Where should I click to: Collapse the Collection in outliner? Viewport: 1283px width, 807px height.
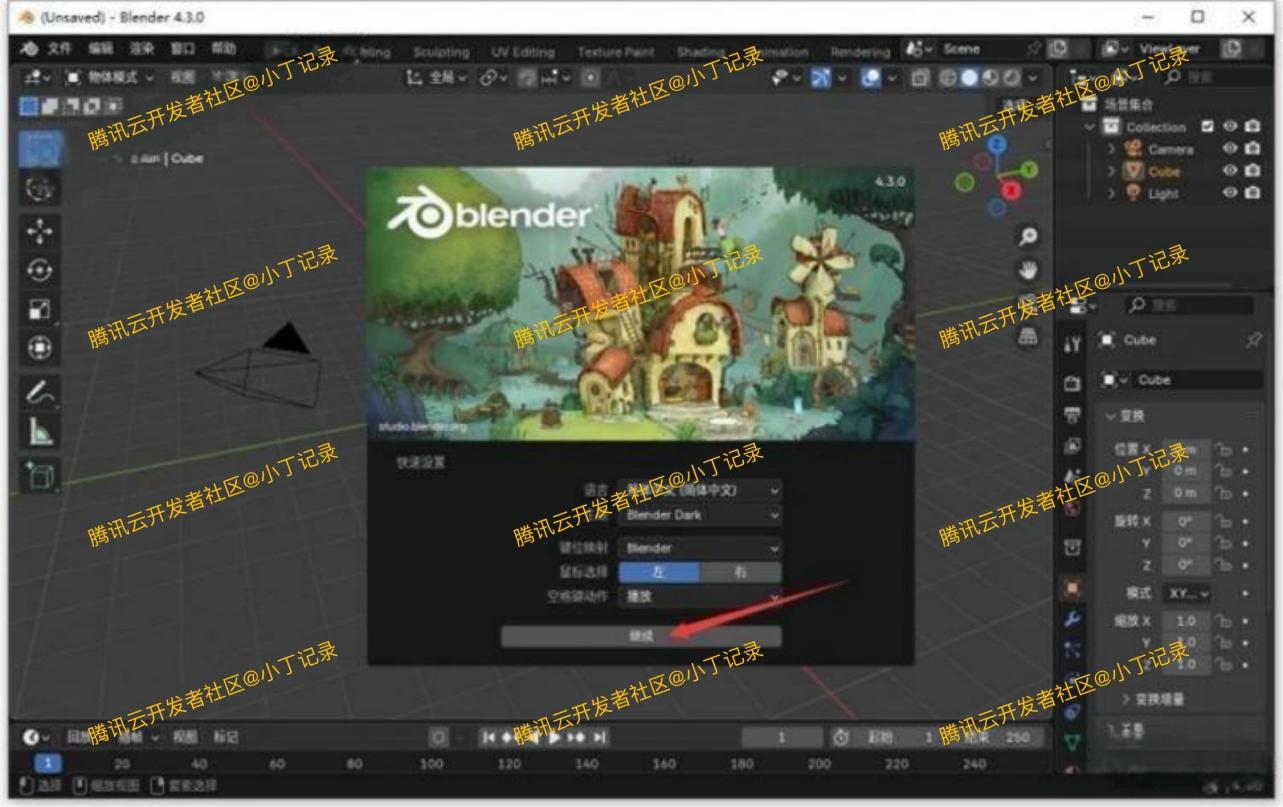point(1090,128)
